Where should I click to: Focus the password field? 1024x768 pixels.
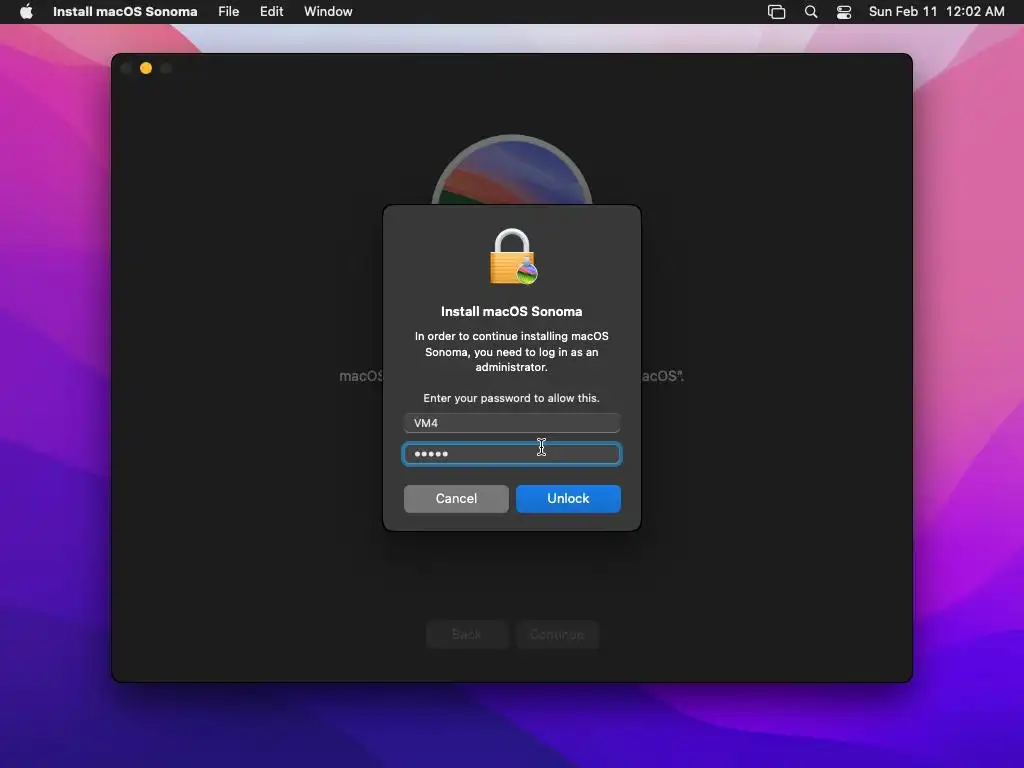511,454
